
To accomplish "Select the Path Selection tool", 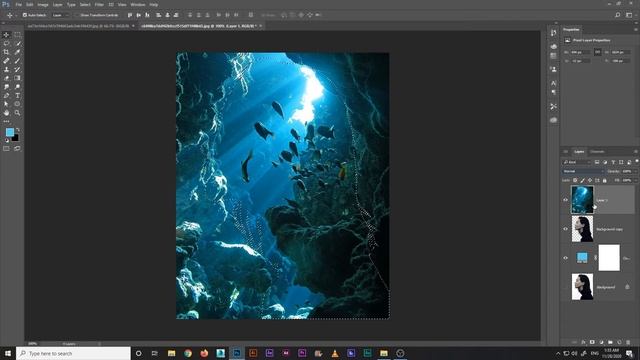I will 6,104.
